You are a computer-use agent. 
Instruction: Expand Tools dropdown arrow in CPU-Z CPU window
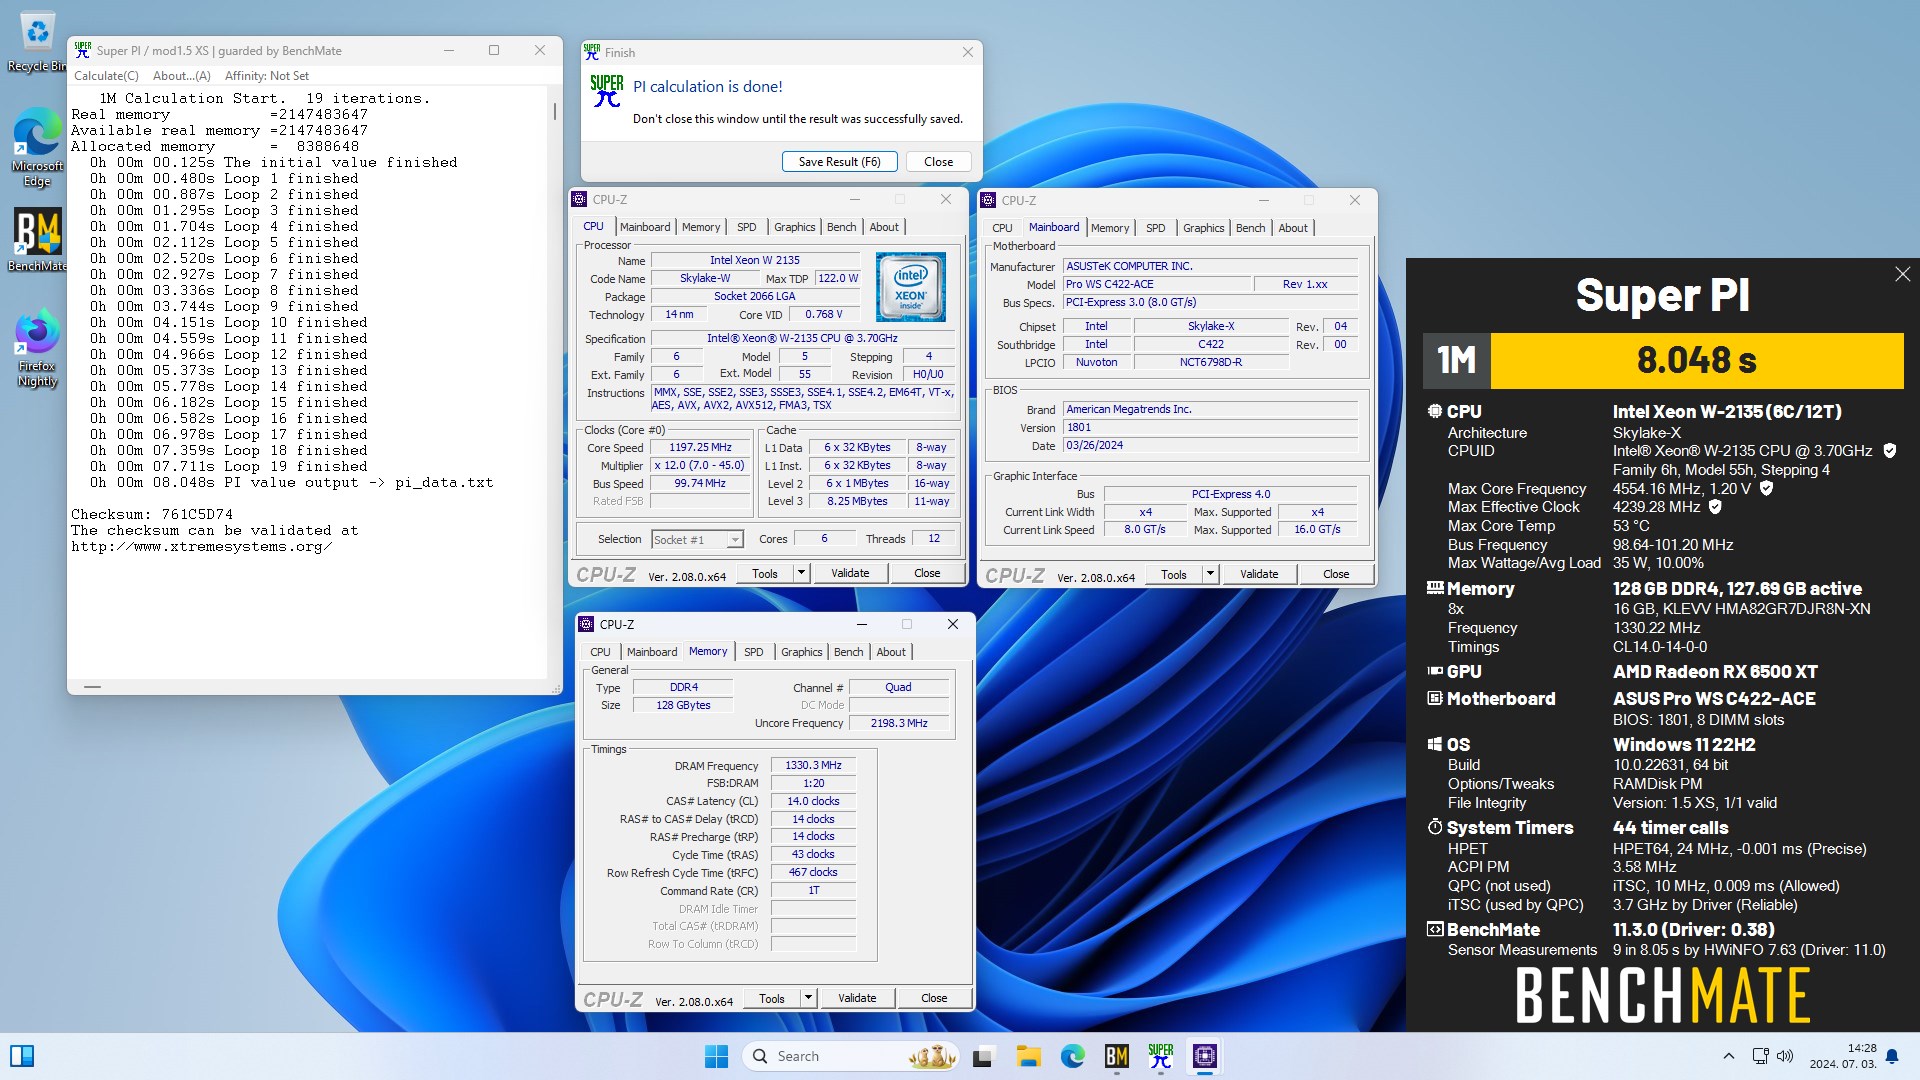(801, 573)
